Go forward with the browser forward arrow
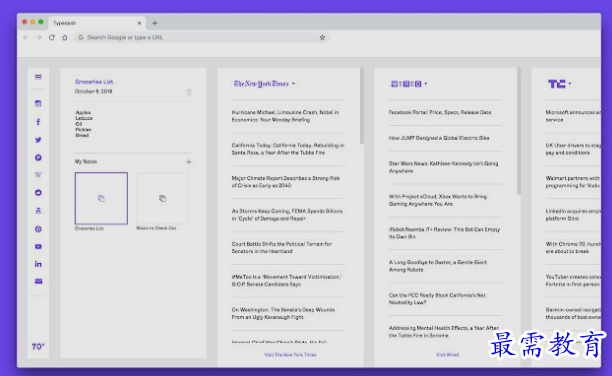 click(39, 37)
